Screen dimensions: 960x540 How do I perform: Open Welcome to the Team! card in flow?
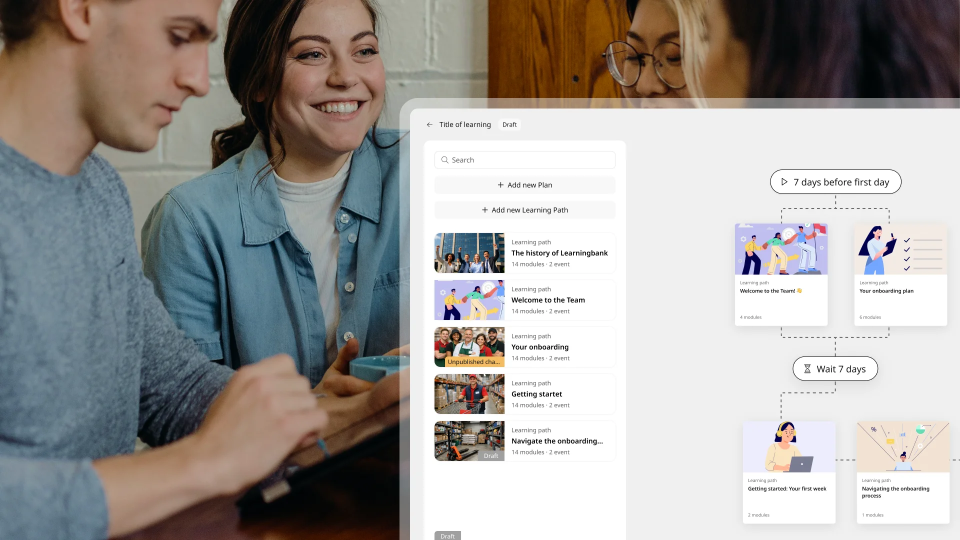[781, 274]
